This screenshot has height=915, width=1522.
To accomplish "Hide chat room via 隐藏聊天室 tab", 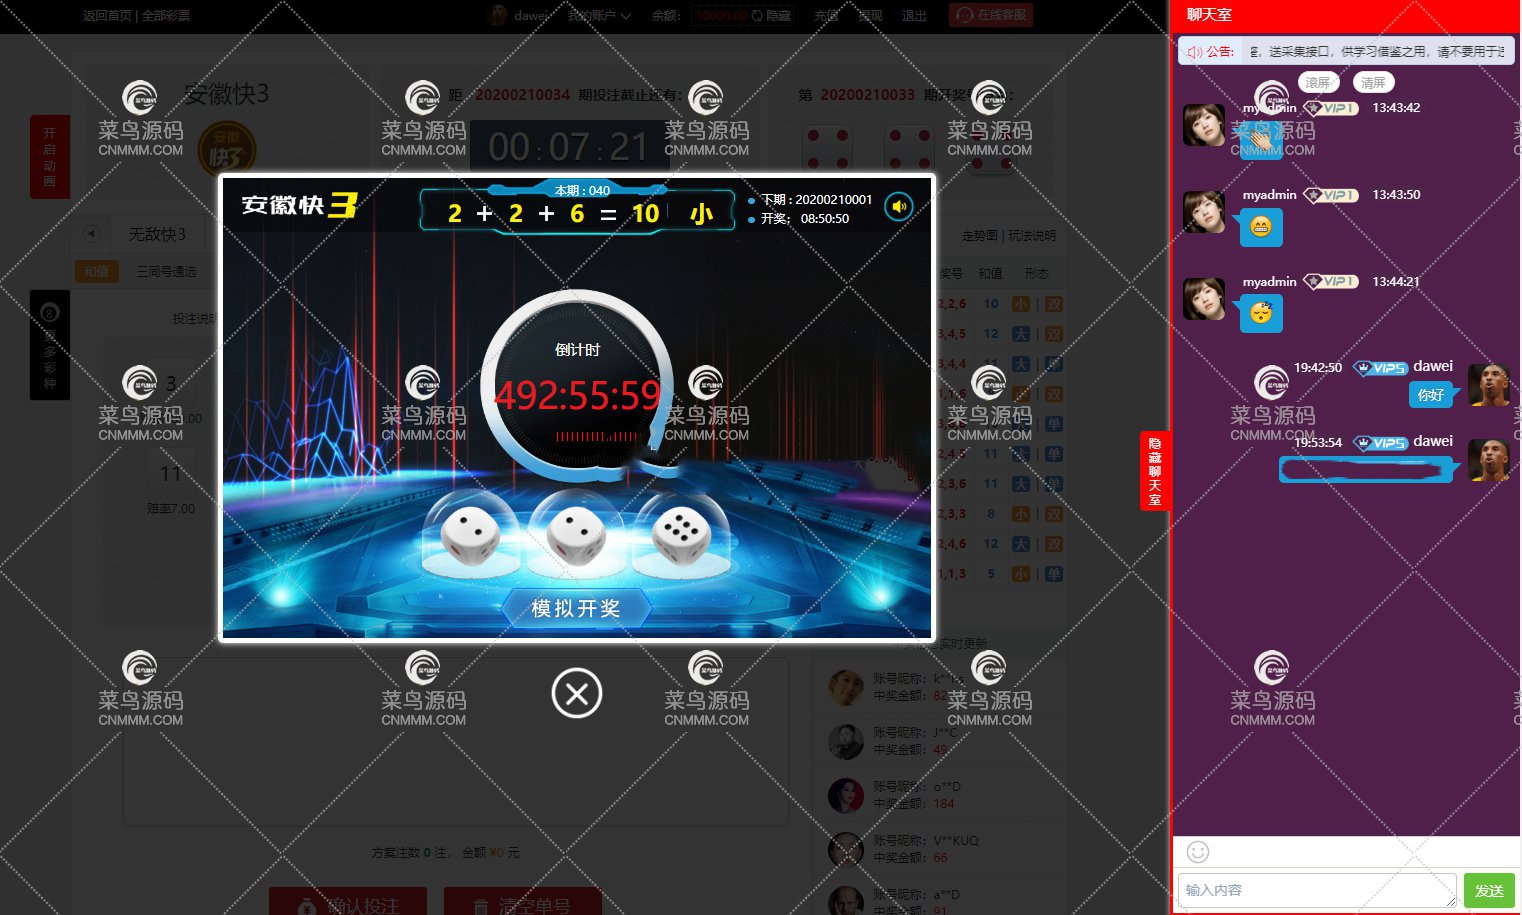I will 1155,470.
